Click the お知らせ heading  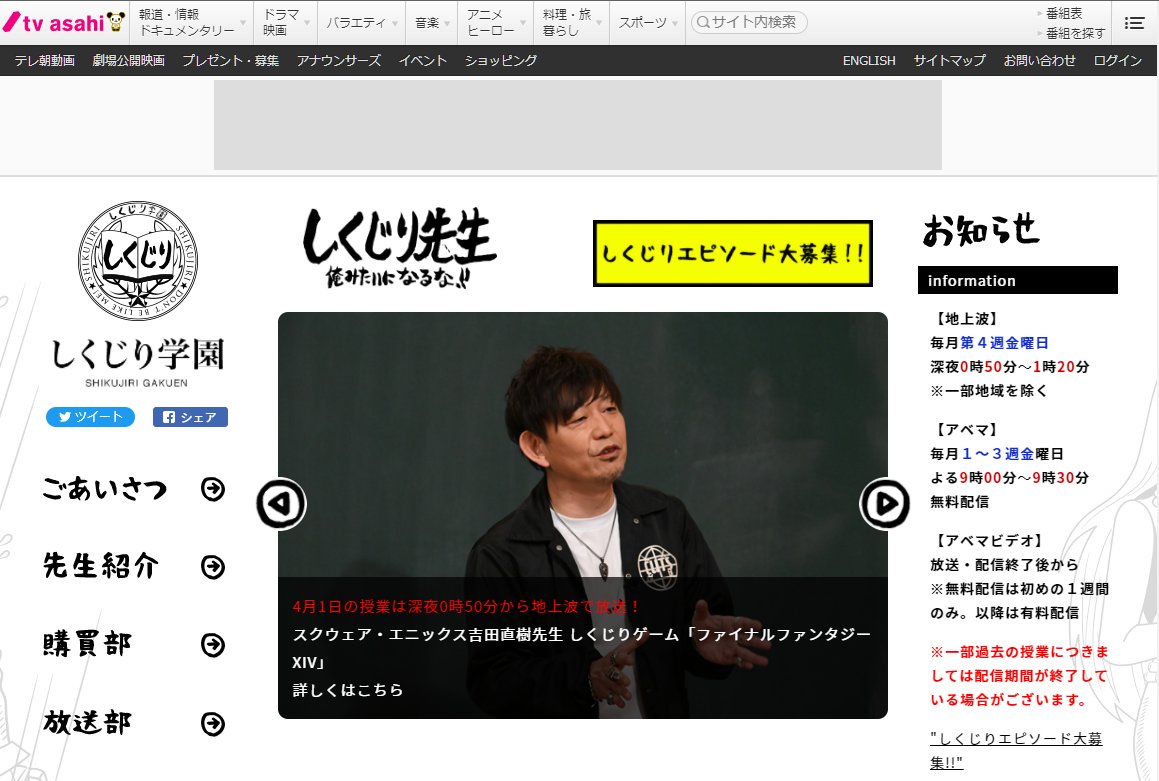(981, 230)
